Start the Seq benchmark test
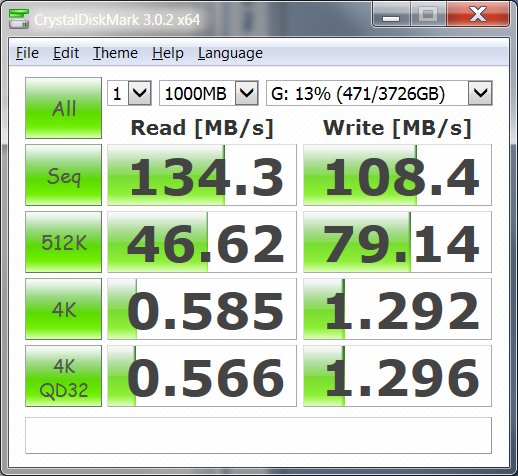This screenshot has height=476, width=518. (x=63, y=175)
